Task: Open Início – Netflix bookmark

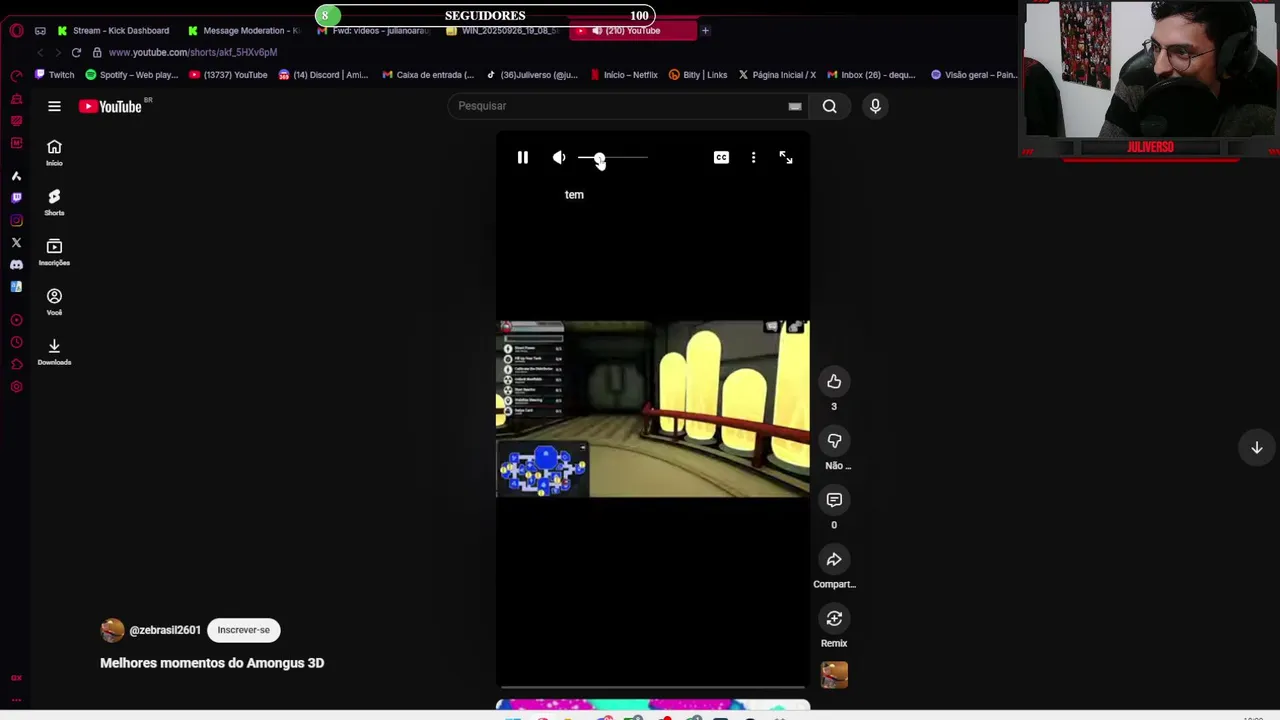Action: (624, 74)
